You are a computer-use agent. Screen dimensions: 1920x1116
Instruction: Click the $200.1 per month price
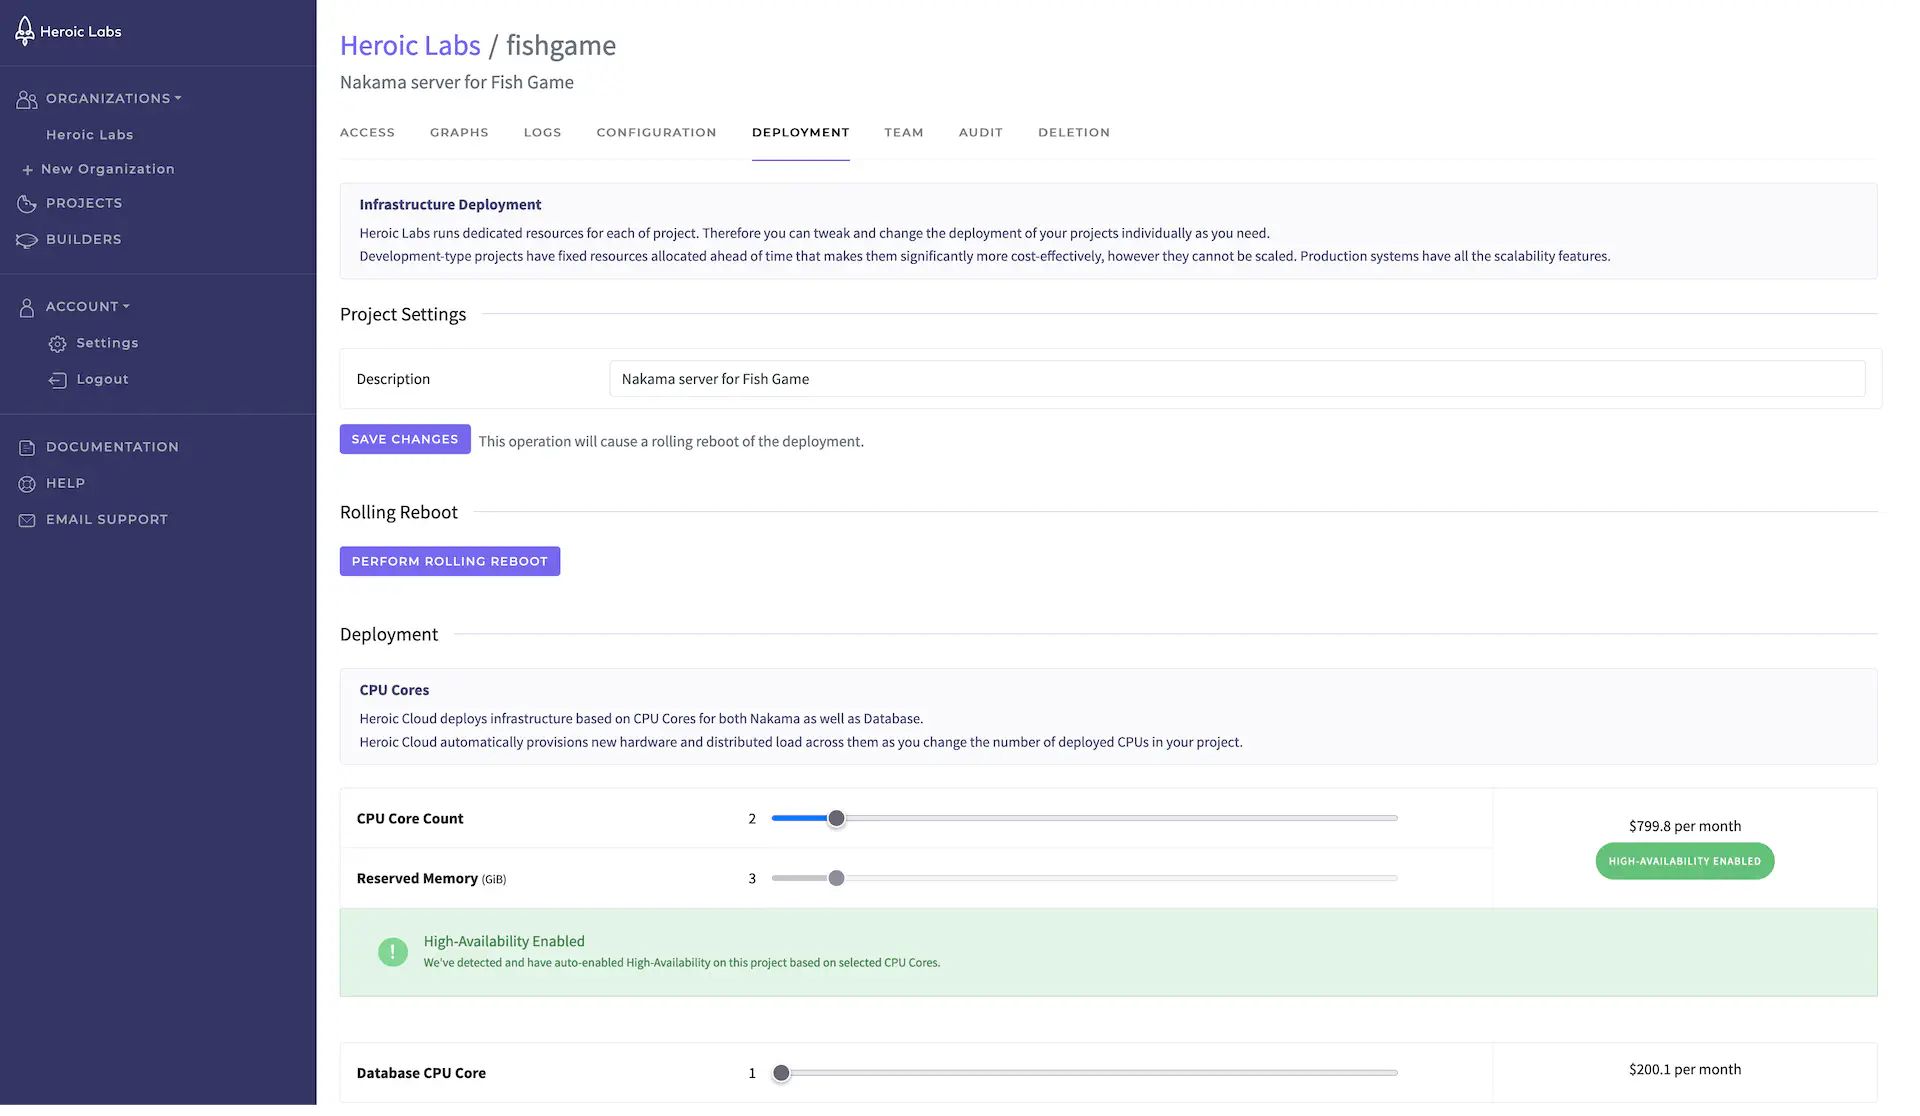[1684, 1069]
